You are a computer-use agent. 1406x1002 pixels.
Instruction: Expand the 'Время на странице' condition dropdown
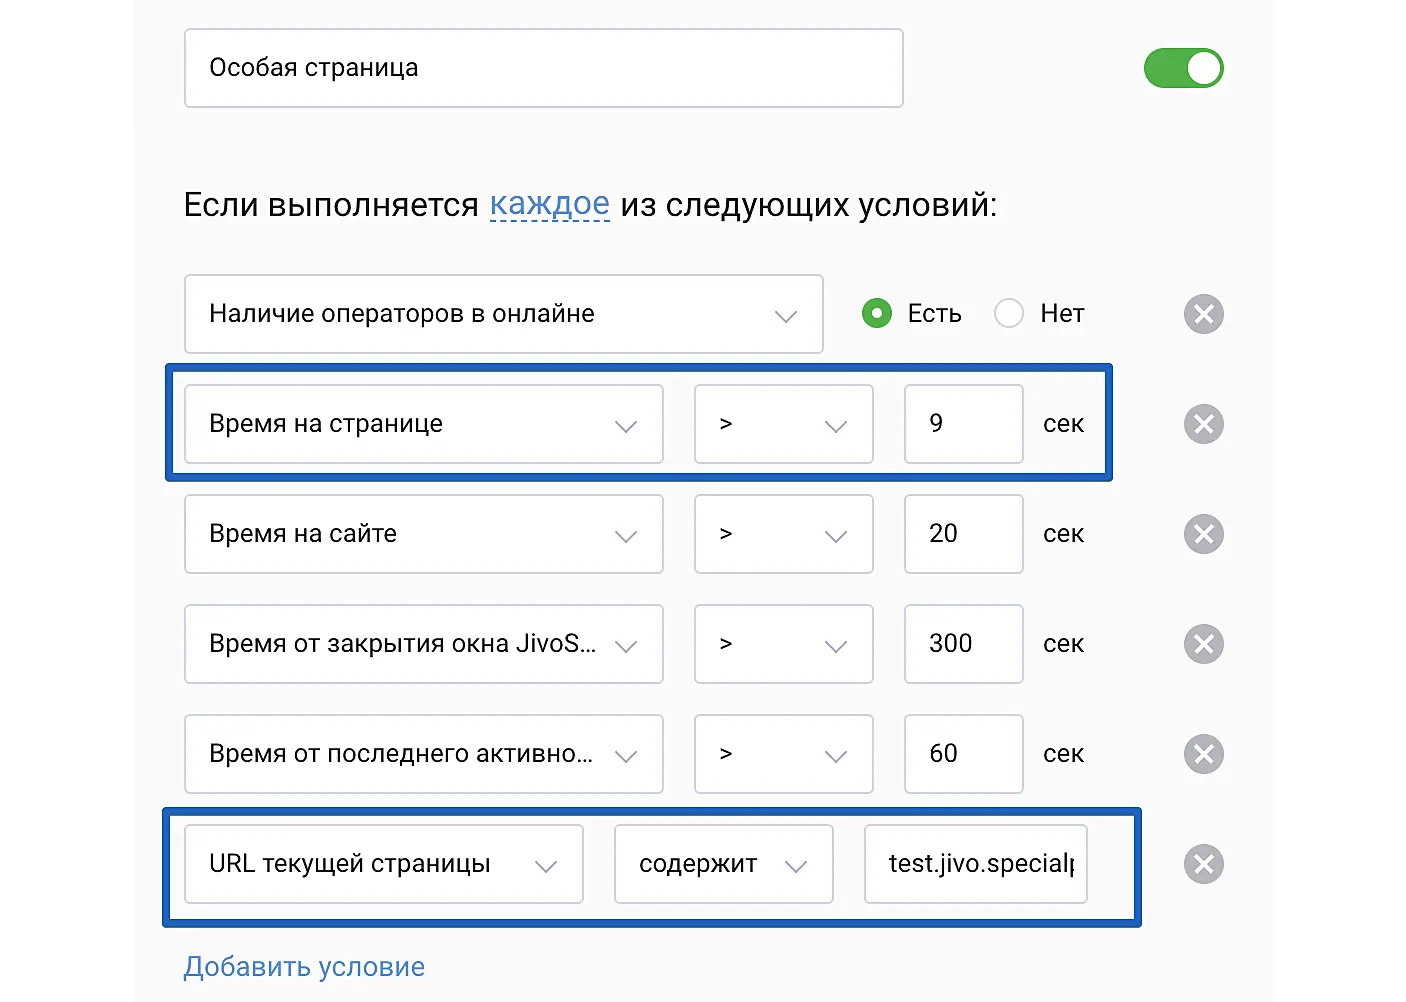pos(423,424)
